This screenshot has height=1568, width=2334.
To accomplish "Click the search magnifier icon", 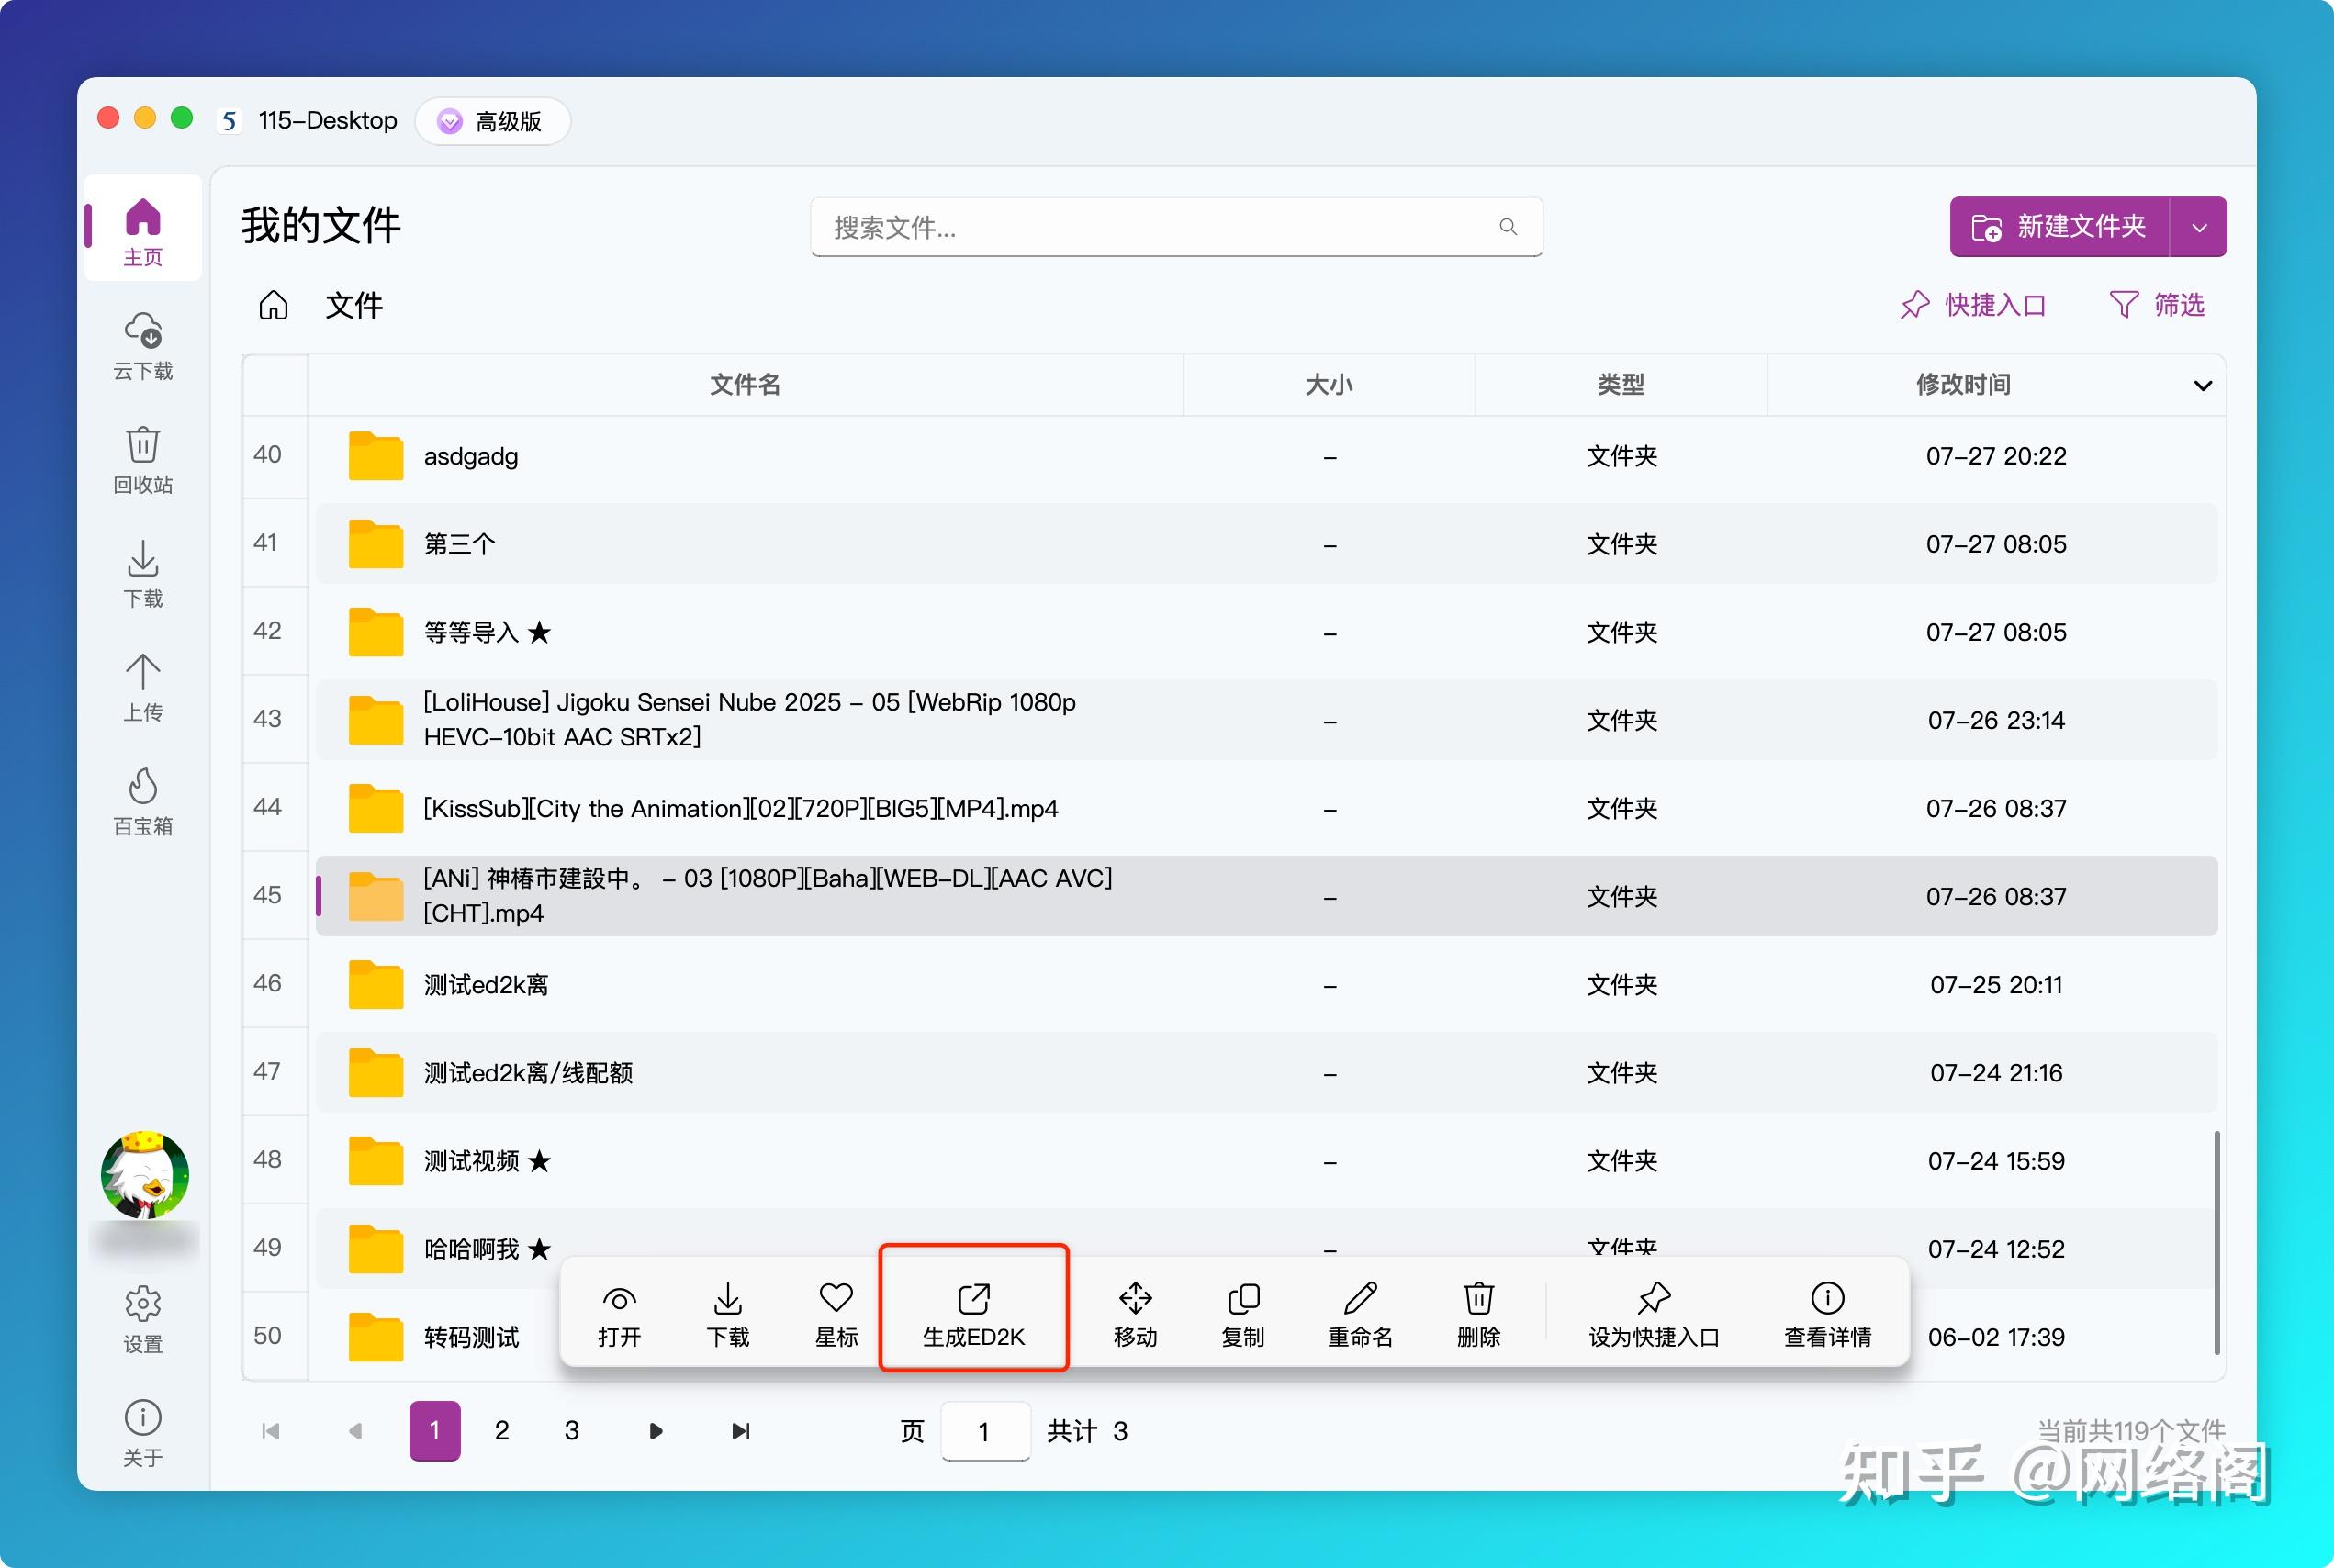I will (x=1508, y=227).
